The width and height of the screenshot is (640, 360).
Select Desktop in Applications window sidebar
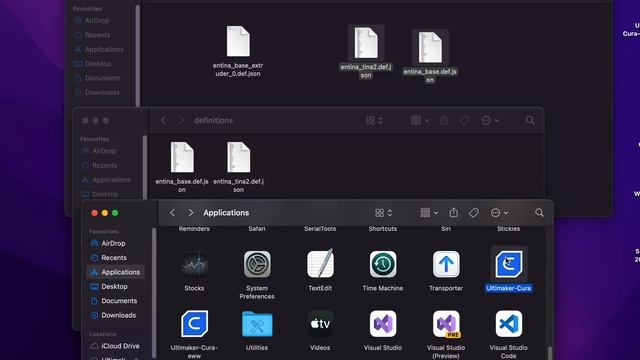pyautogui.click(x=109, y=287)
